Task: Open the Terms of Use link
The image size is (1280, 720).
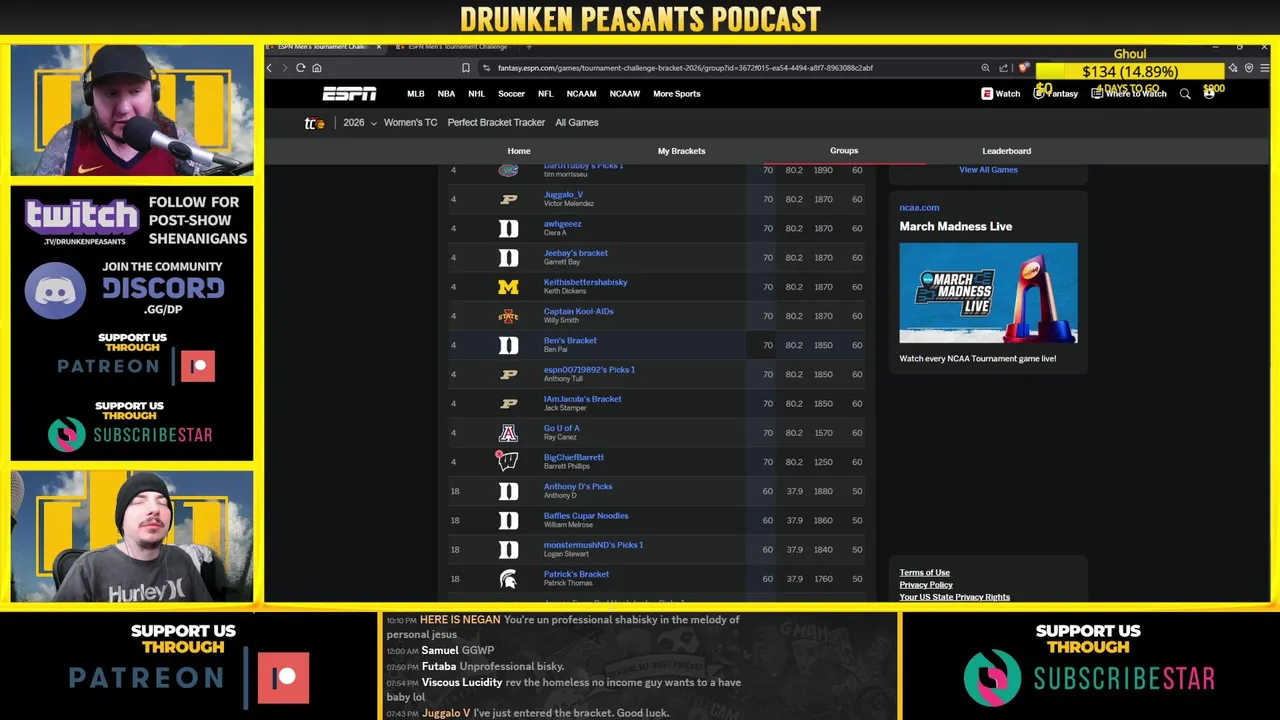Action: pos(924,573)
